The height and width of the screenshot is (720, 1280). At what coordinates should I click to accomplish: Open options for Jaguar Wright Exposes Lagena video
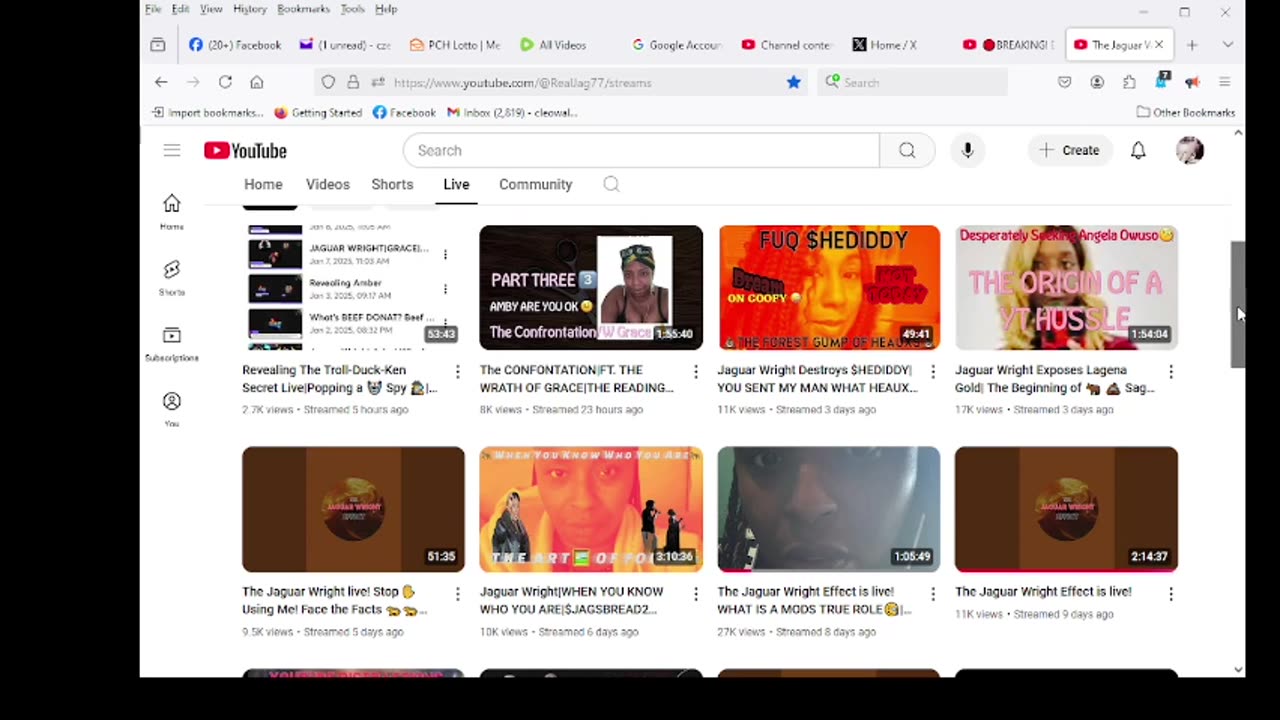[1171, 371]
